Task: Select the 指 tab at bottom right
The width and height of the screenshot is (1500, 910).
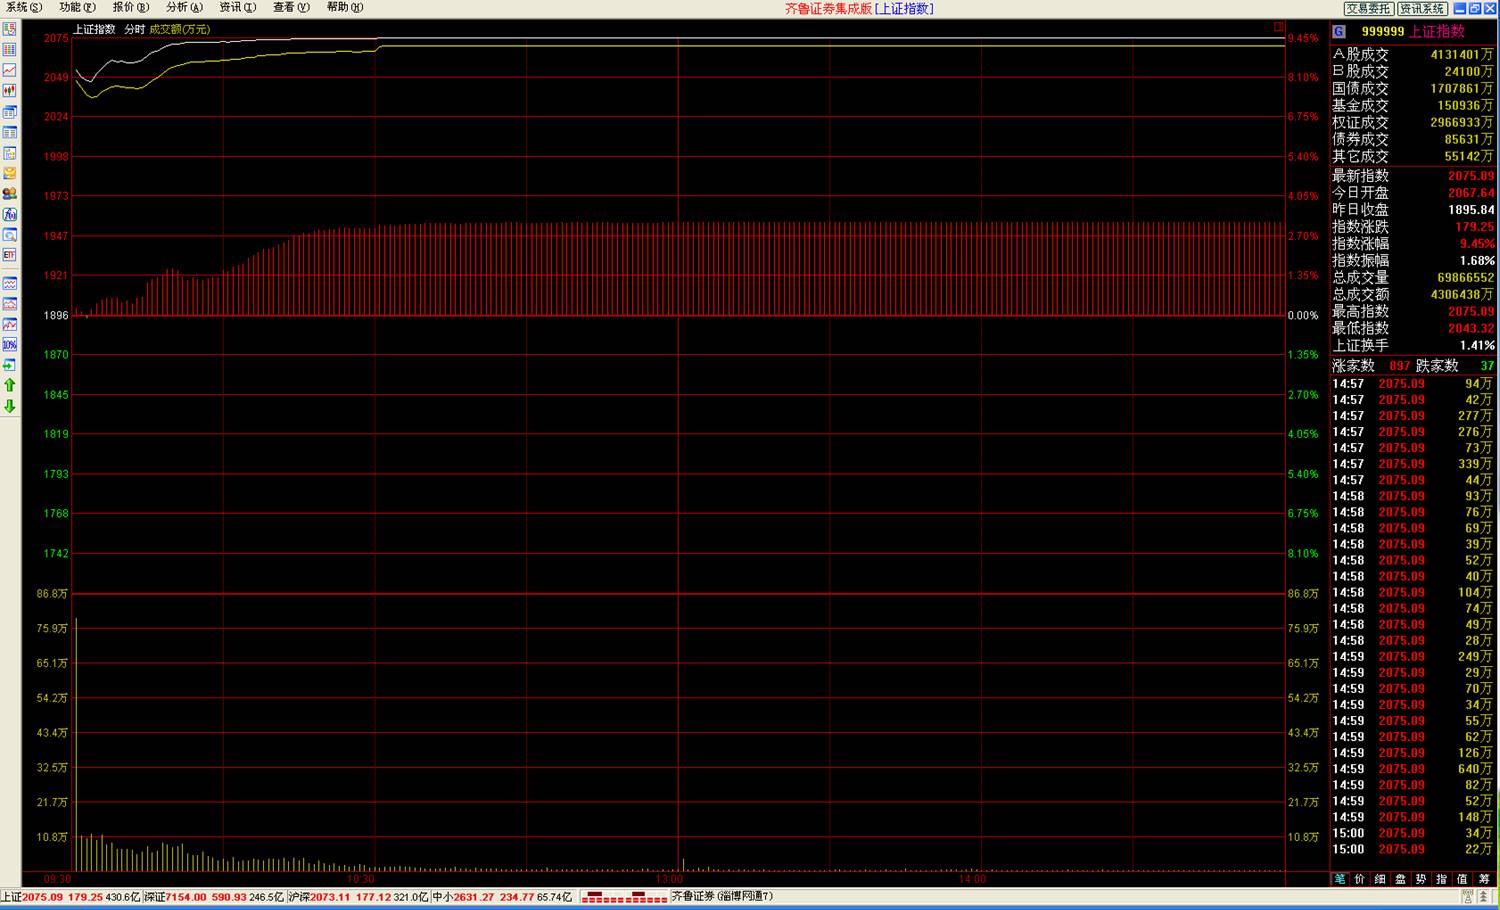Action: point(1442,879)
